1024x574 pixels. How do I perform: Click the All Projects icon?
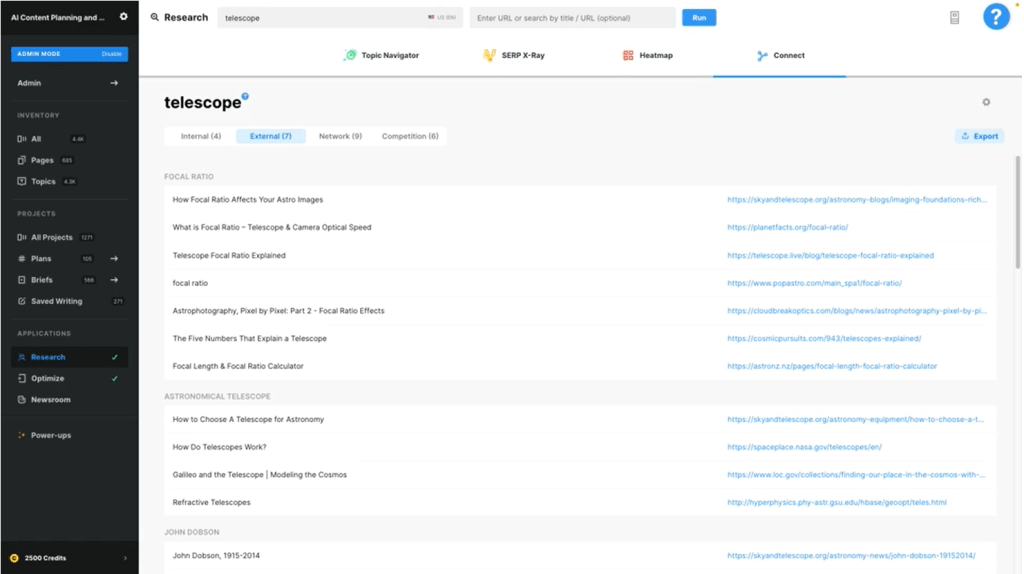22,238
